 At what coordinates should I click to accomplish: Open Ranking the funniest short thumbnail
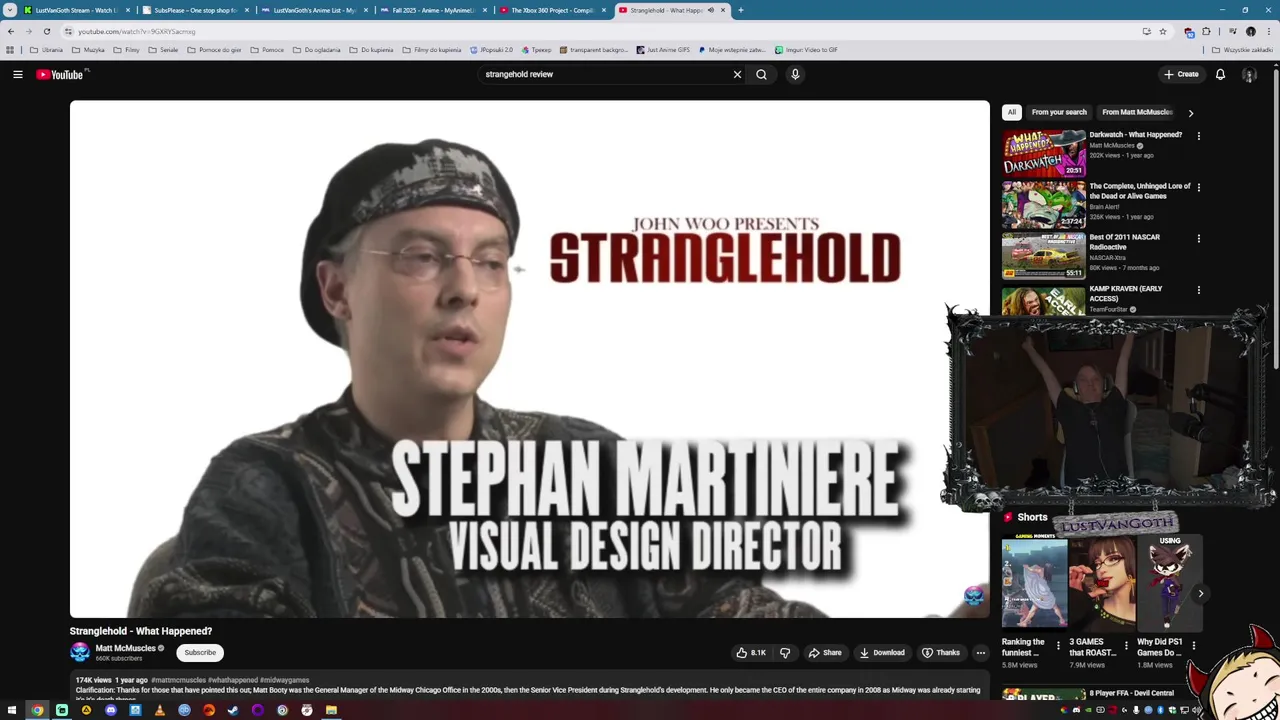tap(1034, 582)
